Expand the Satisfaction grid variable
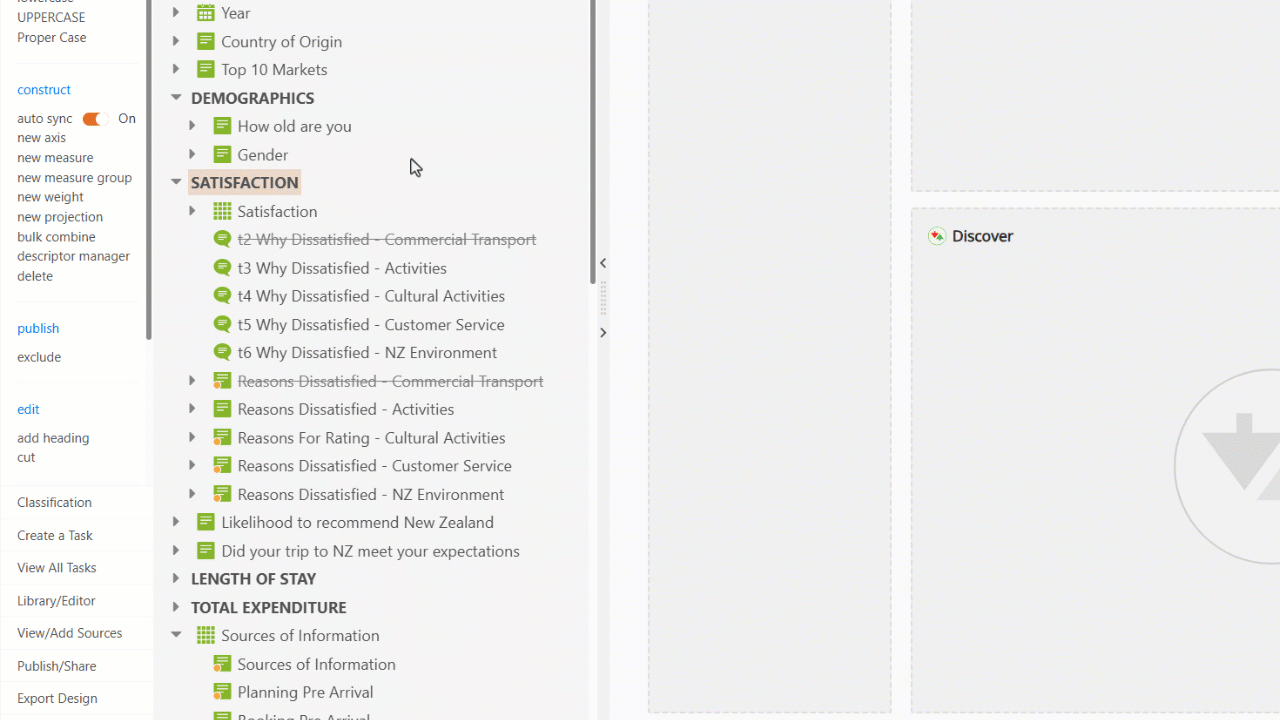This screenshot has height=720, width=1280. pyautogui.click(x=192, y=211)
